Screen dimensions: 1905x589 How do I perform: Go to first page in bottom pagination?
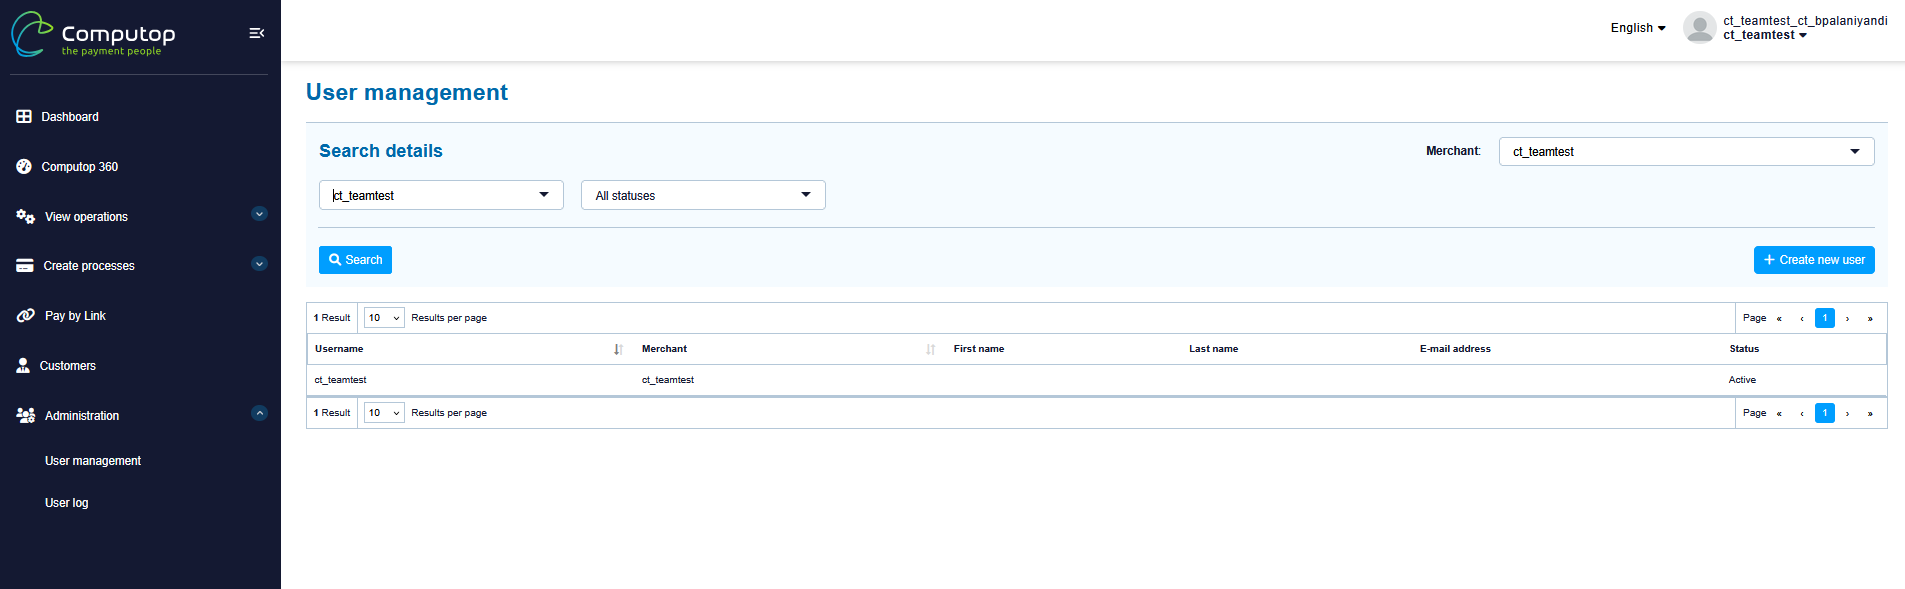point(1779,413)
